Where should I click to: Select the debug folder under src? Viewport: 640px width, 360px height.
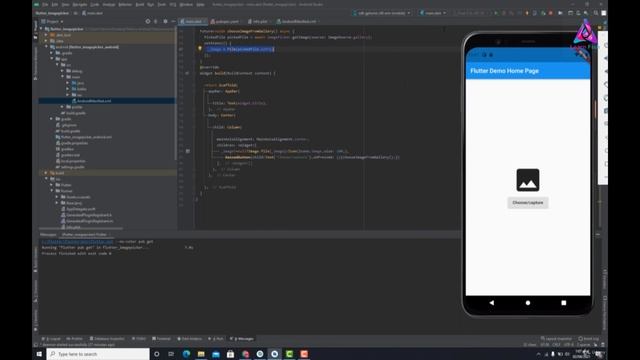77,71
